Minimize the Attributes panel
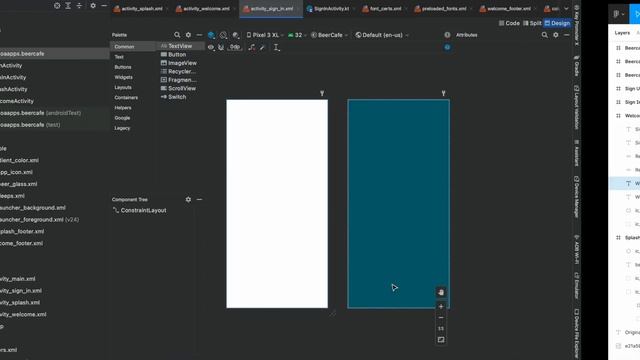640x360 pixels. click(567, 35)
